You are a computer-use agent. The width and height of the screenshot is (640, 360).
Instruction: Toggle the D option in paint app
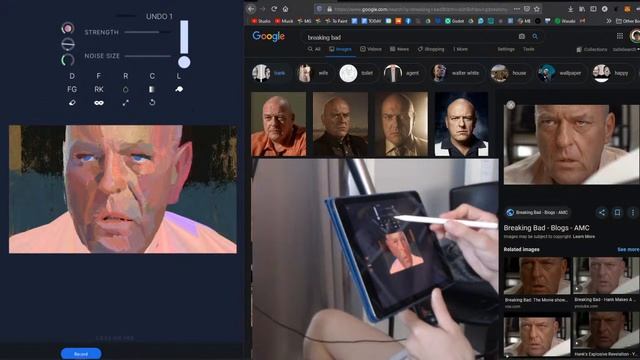[x=72, y=76]
